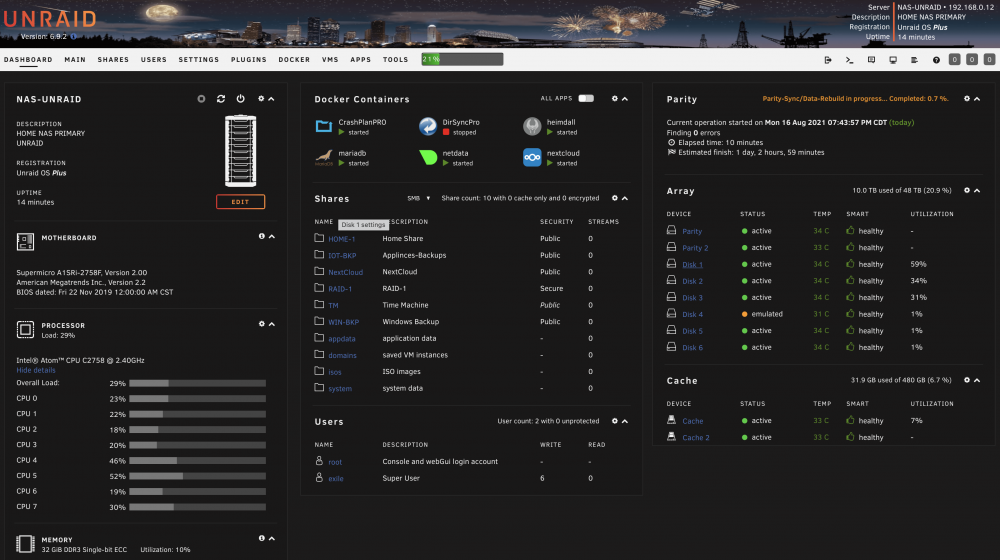The image size is (1000, 560).
Task: Open the SMB protocol dropdown in Shares
Action: click(x=418, y=198)
